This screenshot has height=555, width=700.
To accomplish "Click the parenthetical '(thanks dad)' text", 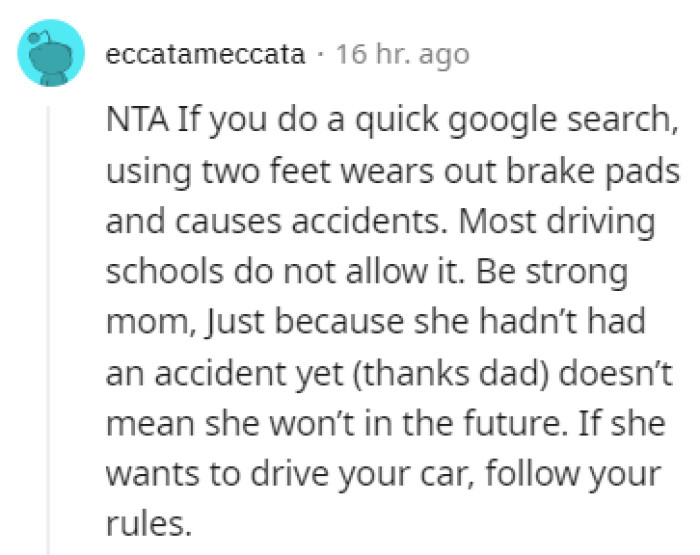I will [450, 373].
